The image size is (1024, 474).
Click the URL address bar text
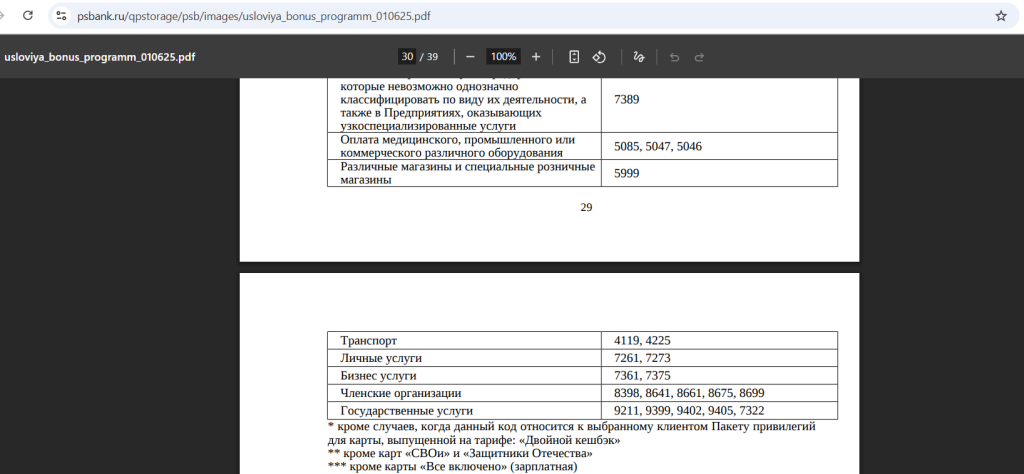[253, 16]
